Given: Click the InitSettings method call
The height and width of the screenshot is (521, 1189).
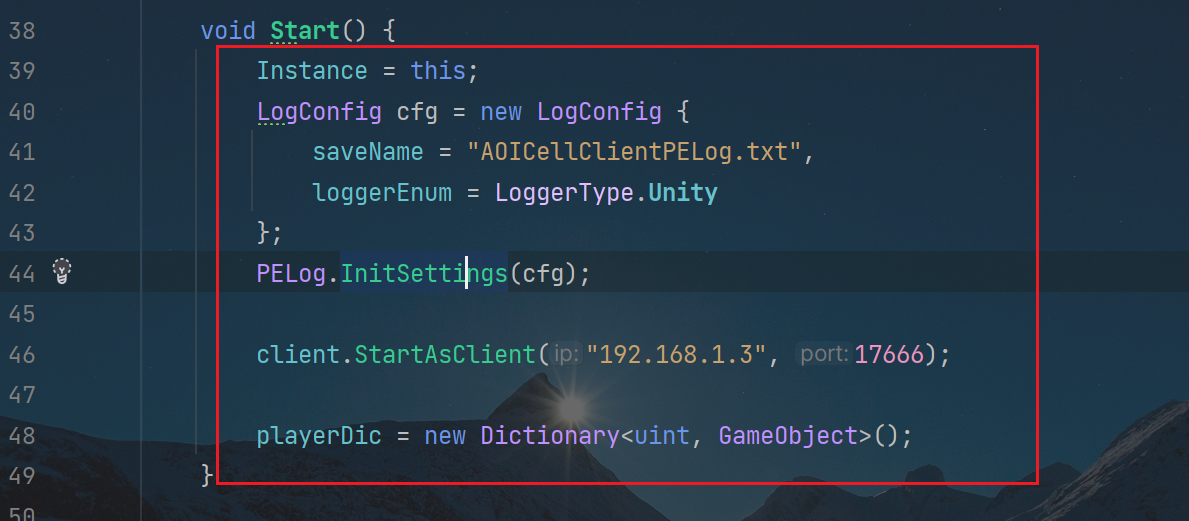Looking at the screenshot, I should (424, 274).
